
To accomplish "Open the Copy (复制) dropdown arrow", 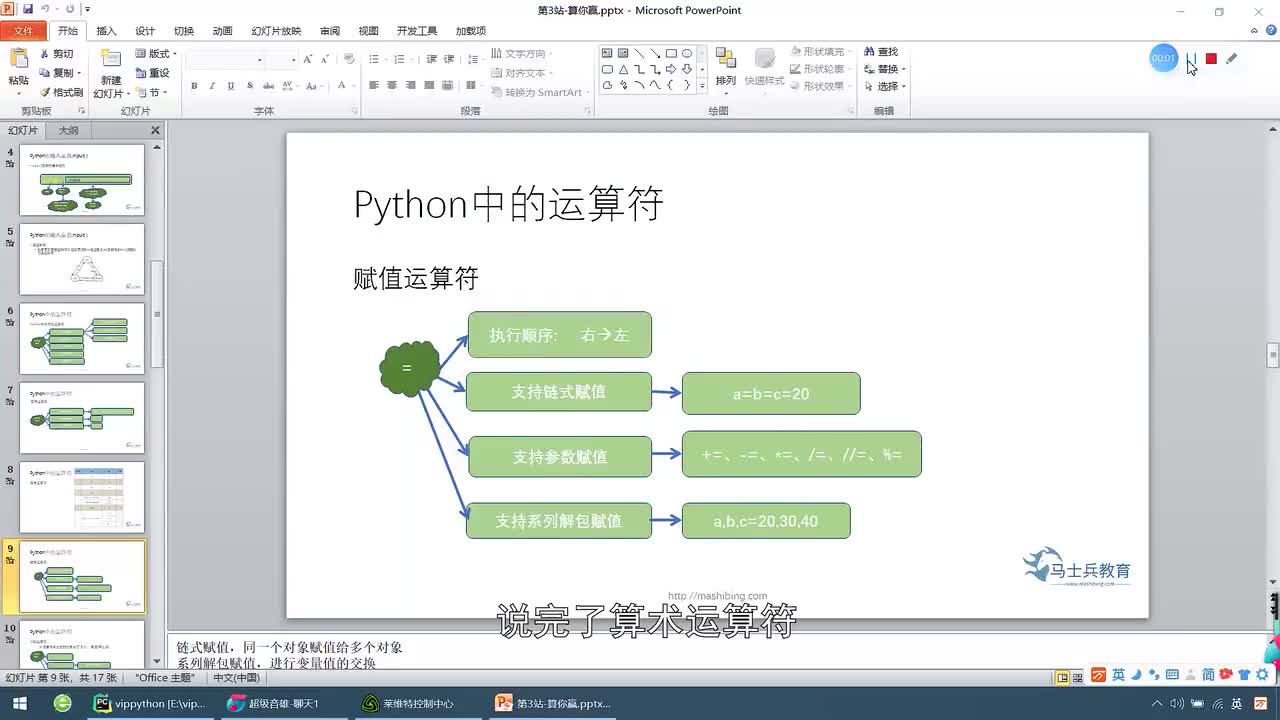I will pos(80,73).
